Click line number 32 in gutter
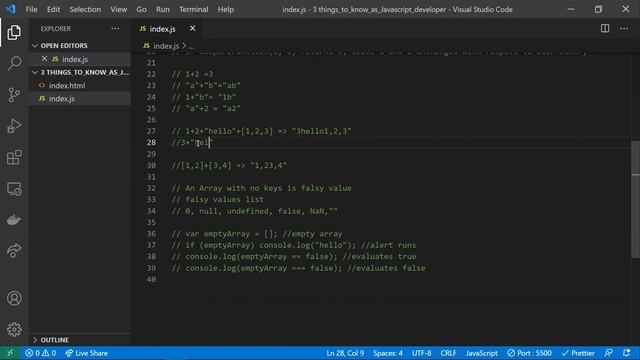This screenshot has width=640, height=360. coord(151,188)
